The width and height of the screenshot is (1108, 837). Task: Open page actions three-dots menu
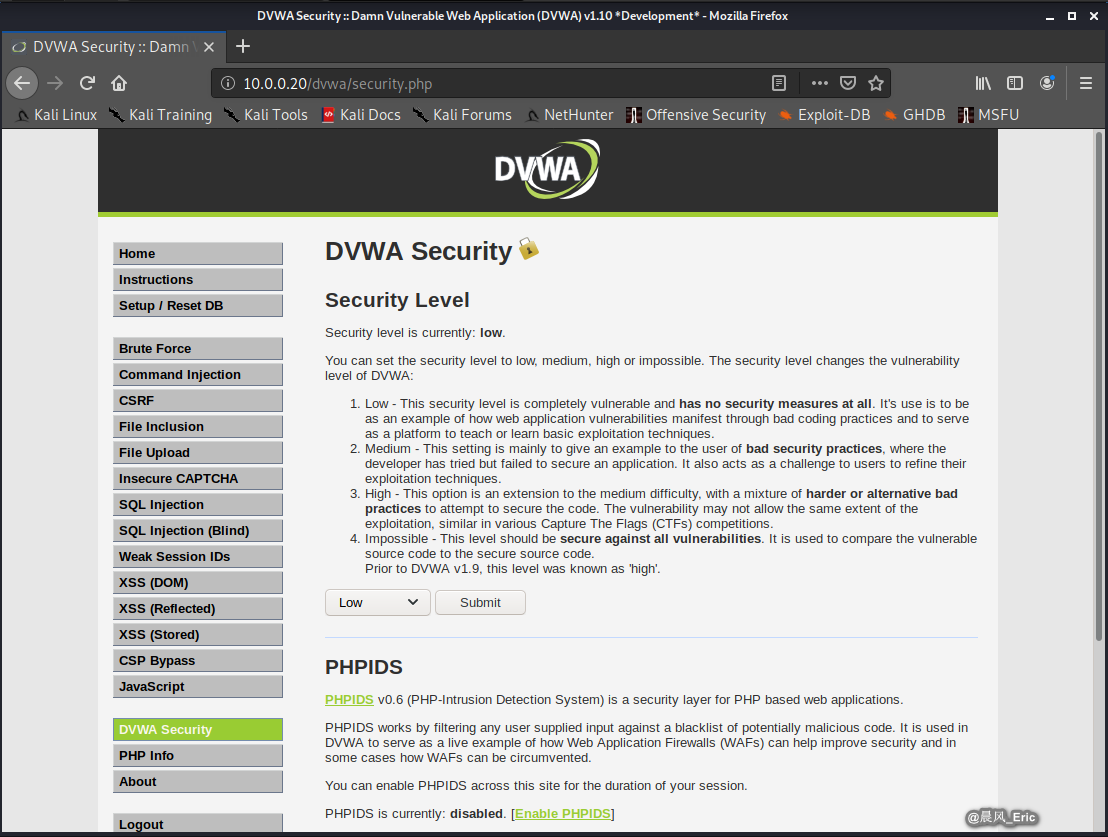point(820,83)
